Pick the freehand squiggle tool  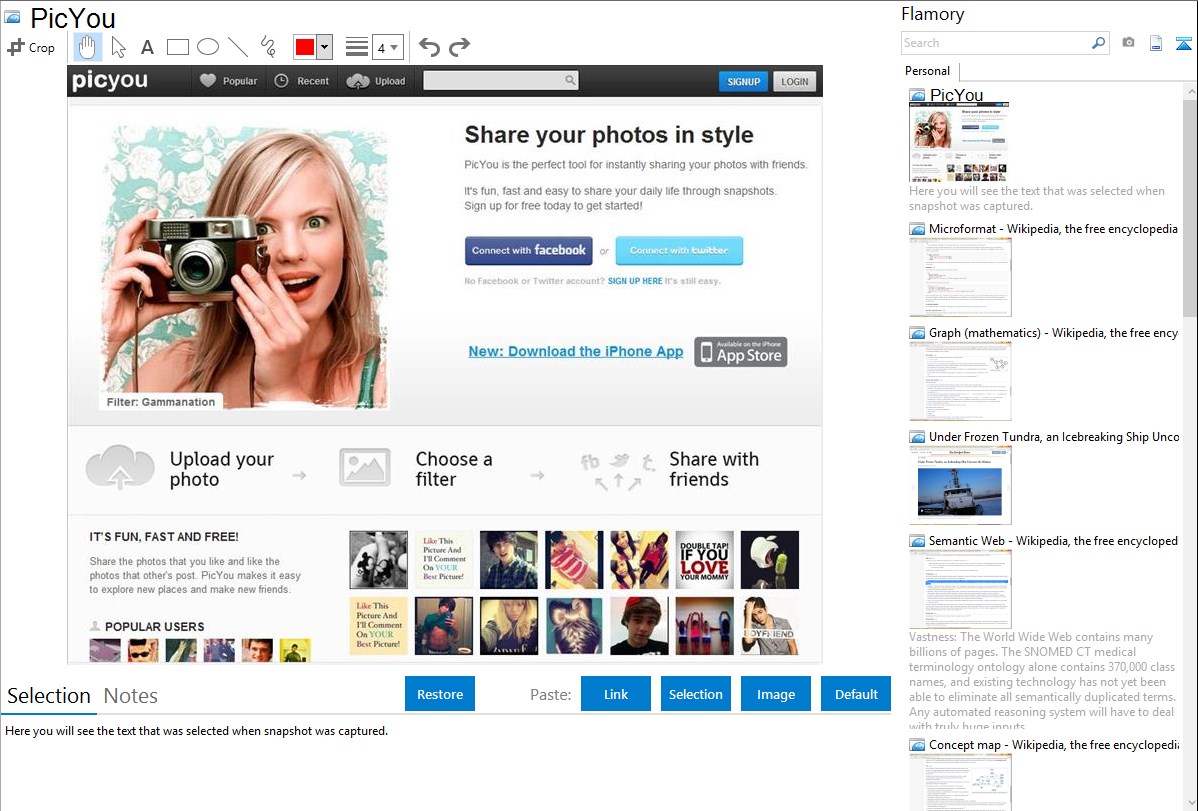(268, 47)
